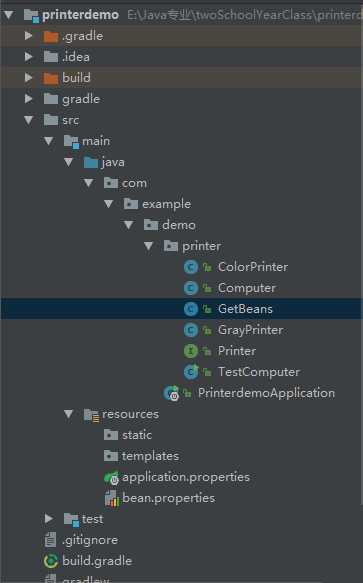Image resolution: width=363 pixels, height=583 pixels.
Task: Click the application.properties Spring leaf icon
Action: pyautogui.click(x=111, y=477)
